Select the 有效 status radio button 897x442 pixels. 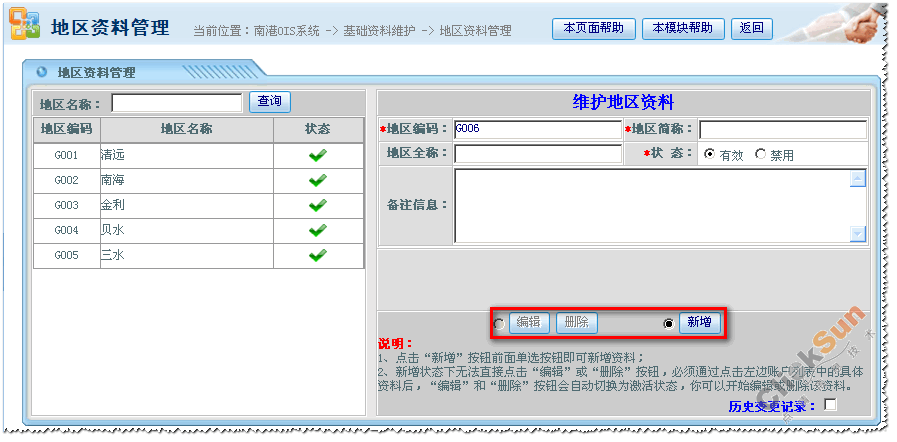(709, 154)
